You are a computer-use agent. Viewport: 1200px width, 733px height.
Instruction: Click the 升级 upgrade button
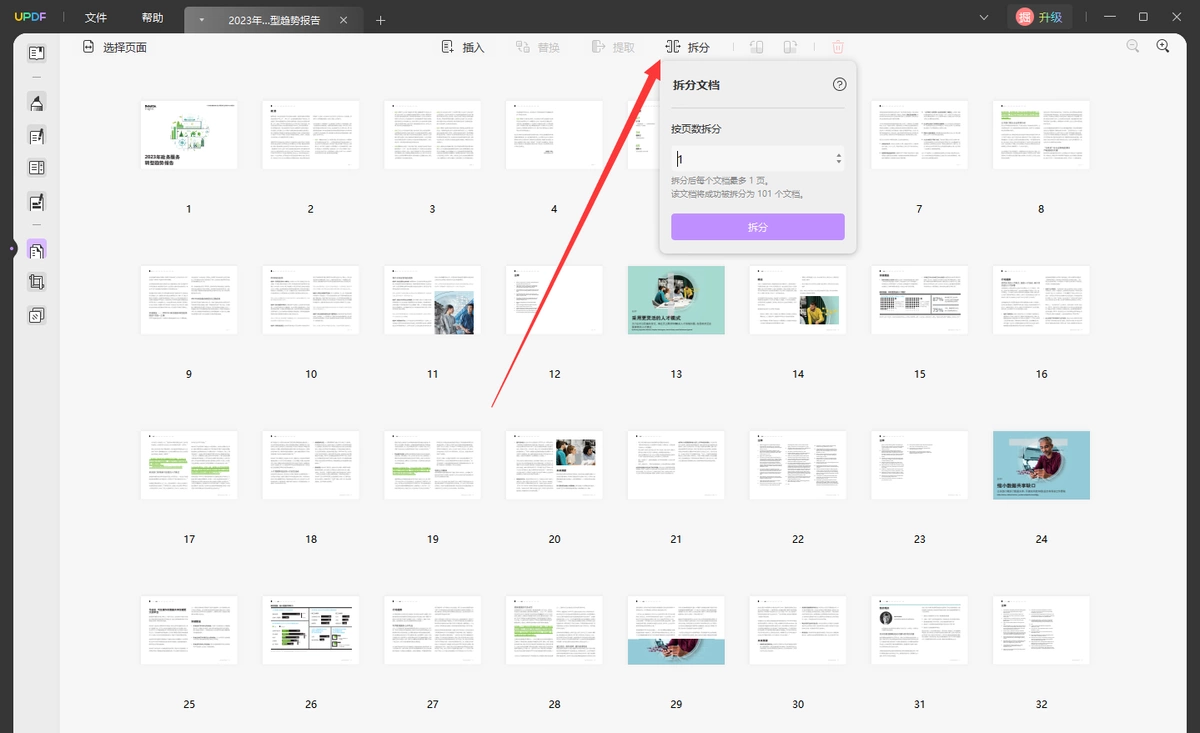(1040, 17)
